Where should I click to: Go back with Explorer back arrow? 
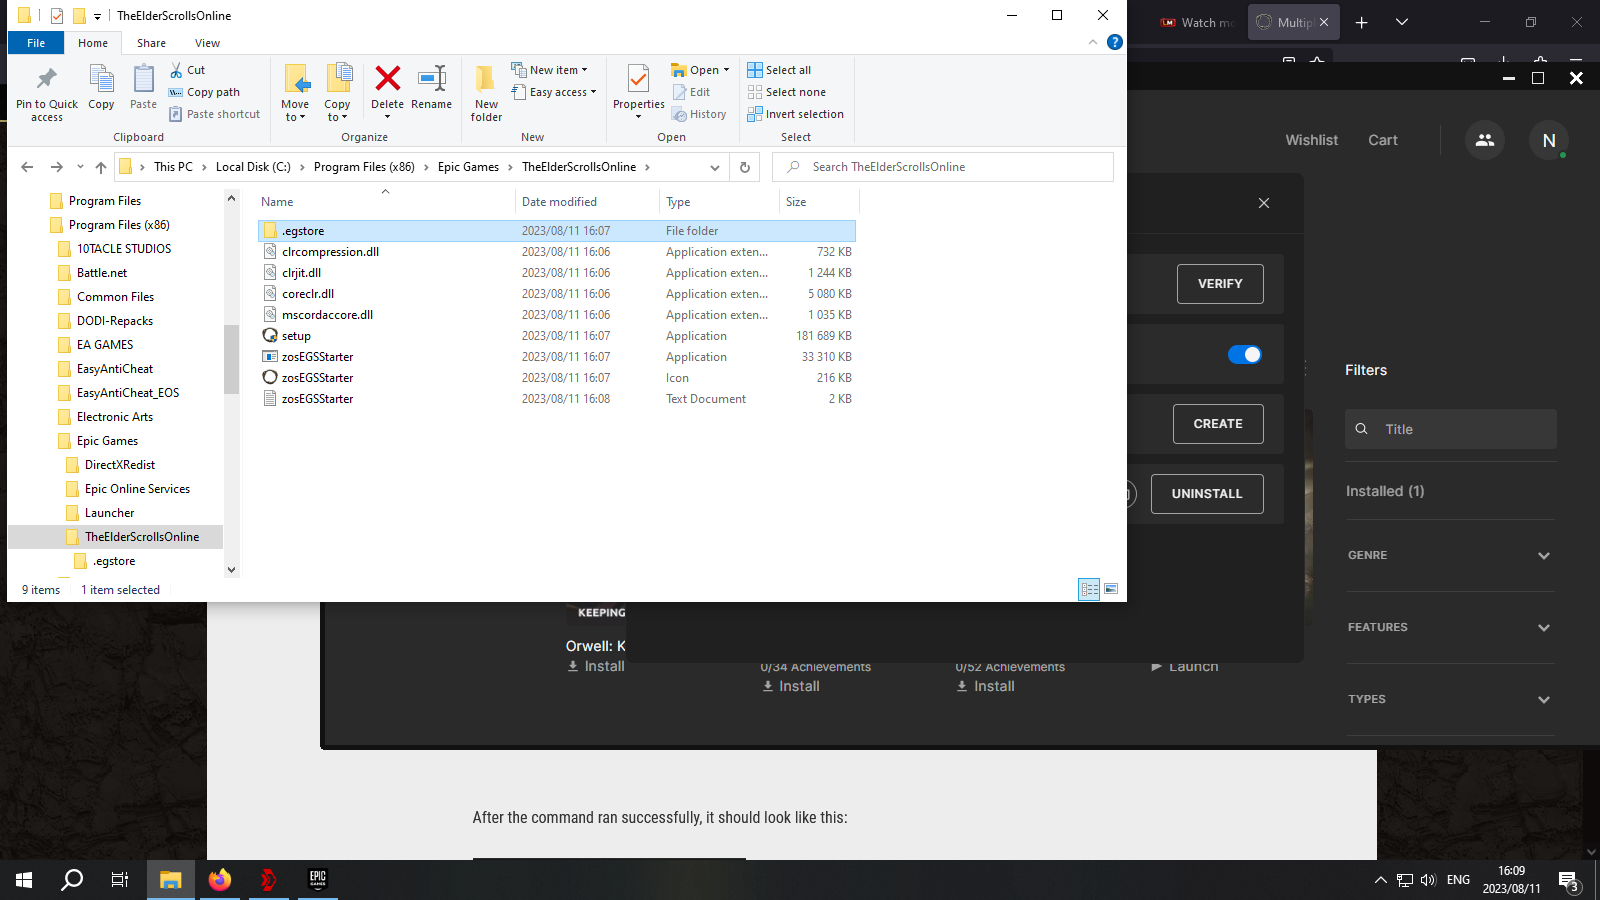tap(27, 167)
